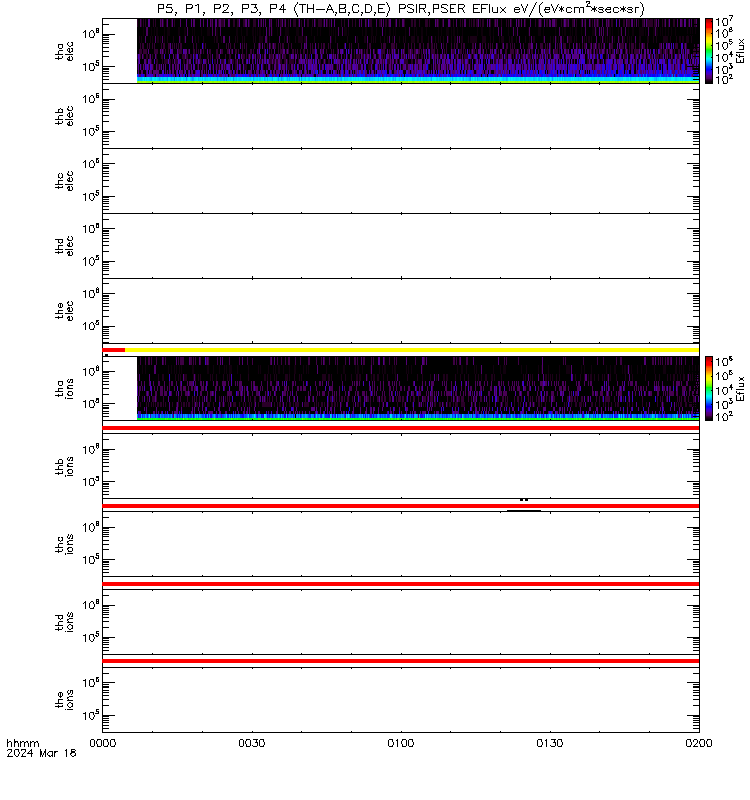Click the 10^5 y-axis tick label of thc elec

point(91,197)
